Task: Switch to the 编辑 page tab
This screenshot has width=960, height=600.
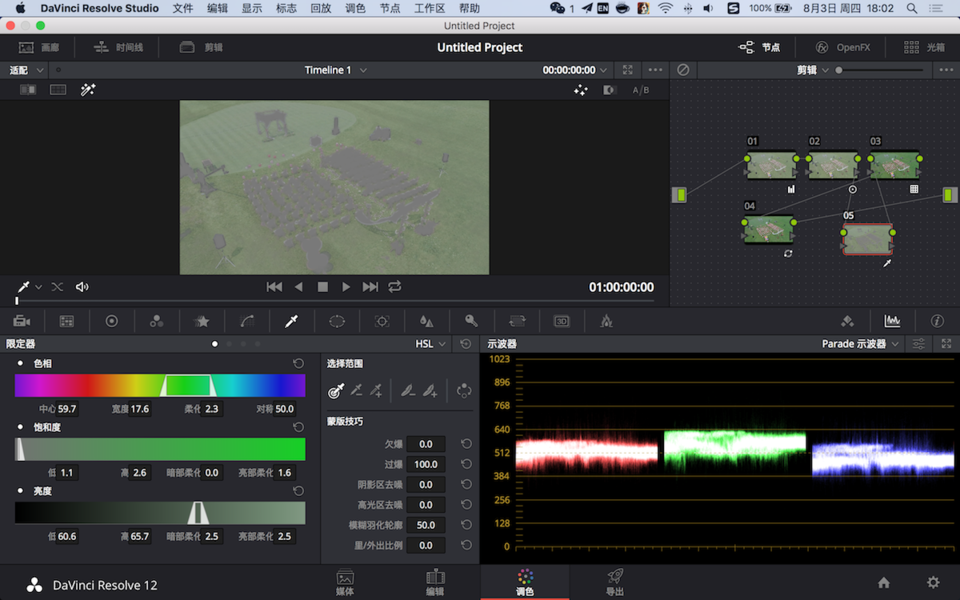Action: tap(435, 582)
